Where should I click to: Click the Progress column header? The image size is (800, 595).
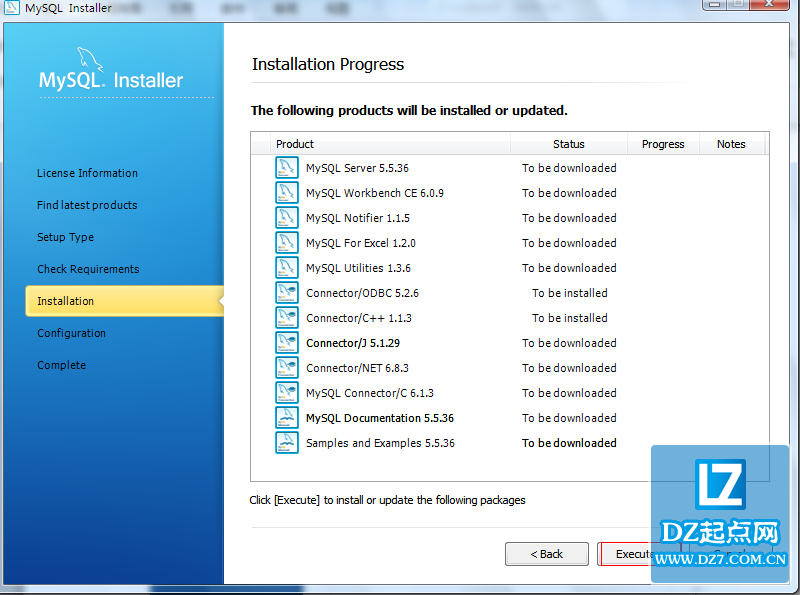click(663, 144)
